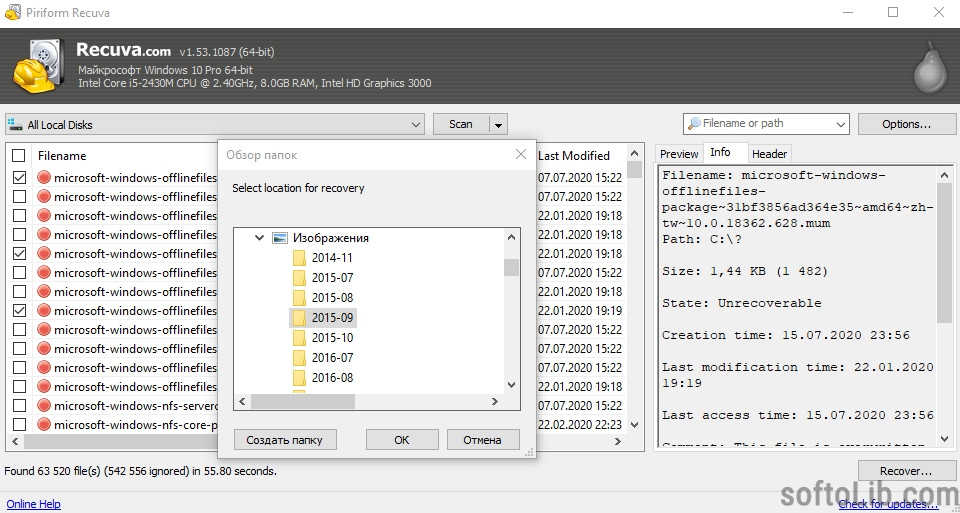Click the 2015-07 folder icon
The width and height of the screenshot is (960, 513).
[x=299, y=278]
